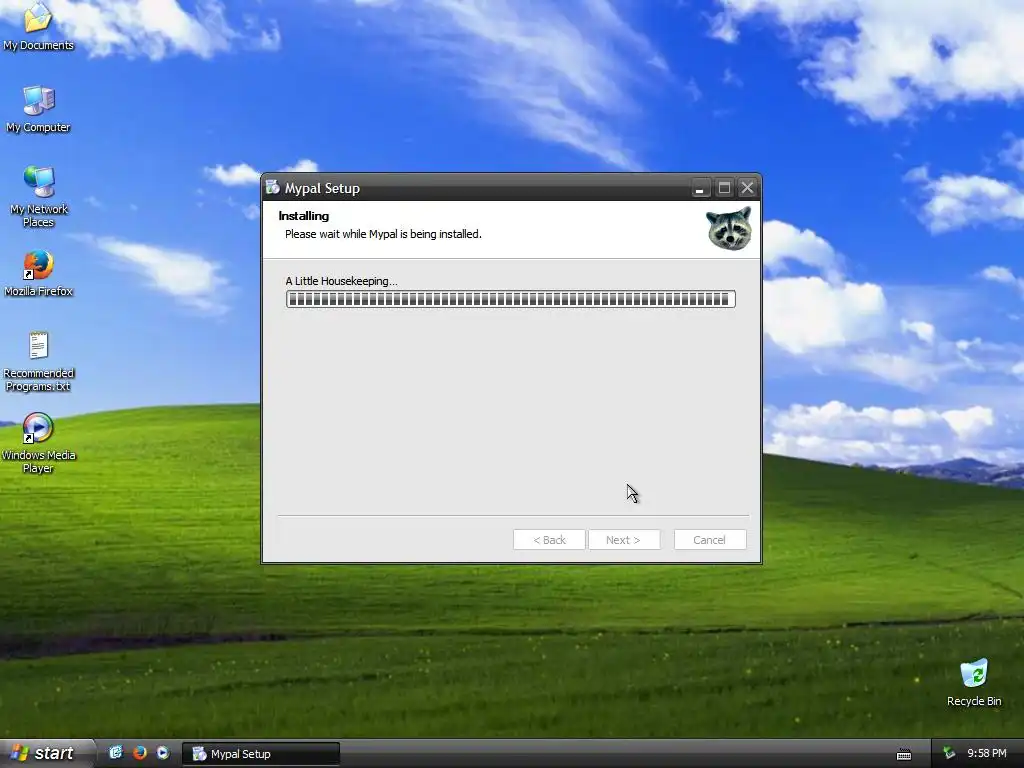Click the raccoon Mypal logo
The image size is (1024, 768).
click(x=729, y=228)
